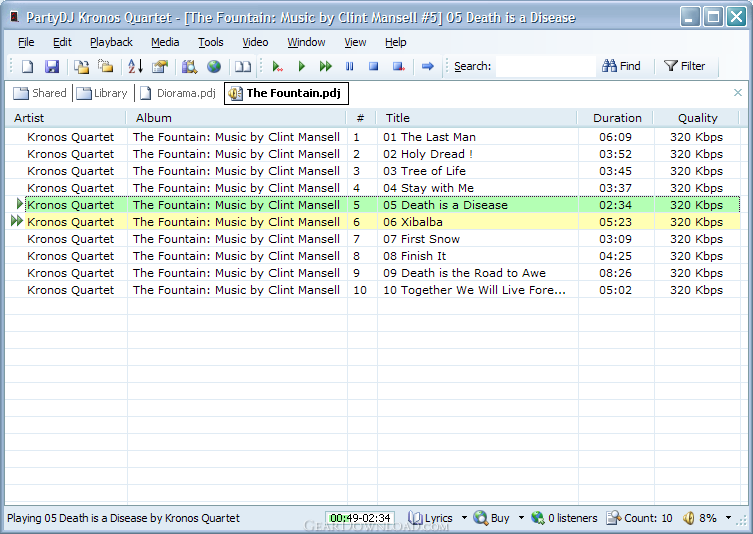Expand the Buy dropdown arrow
This screenshot has height=534, width=753.
point(521,518)
